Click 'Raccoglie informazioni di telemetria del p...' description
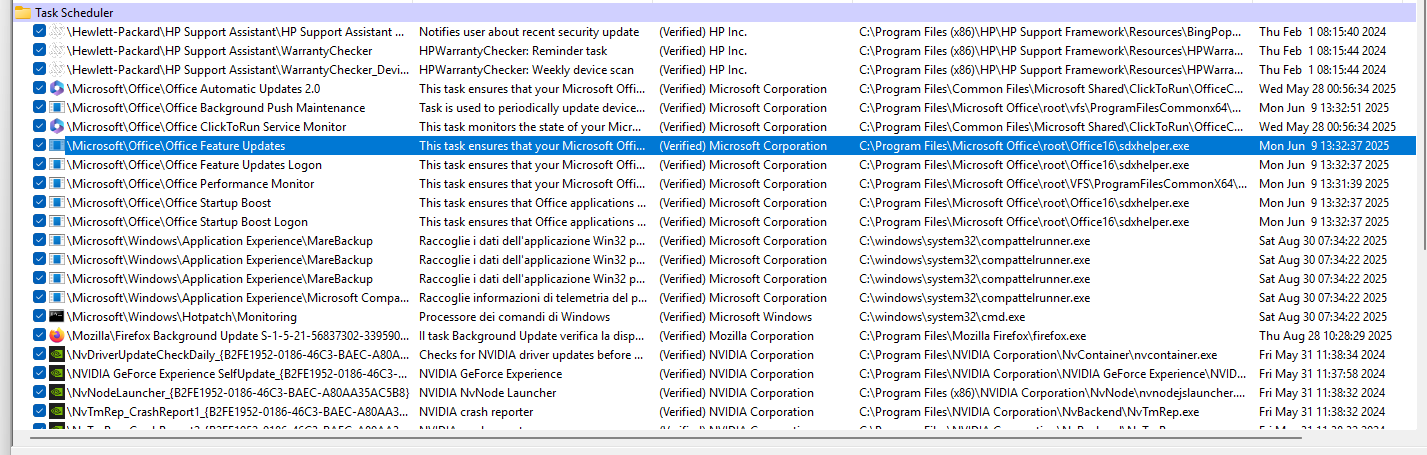The height and width of the screenshot is (455, 1427). pyautogui.click(x=532, y=298)
